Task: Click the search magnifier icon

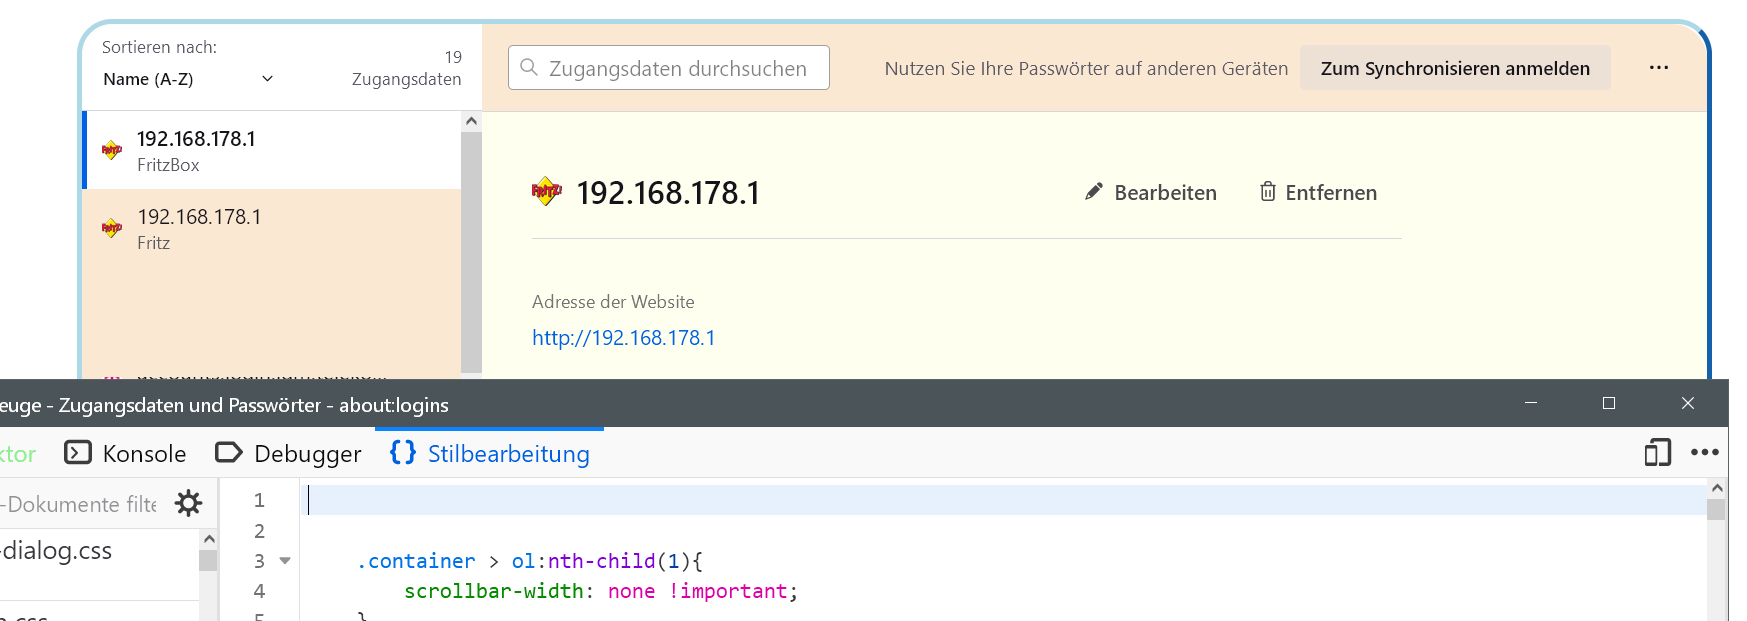Action: click(529, 68)
